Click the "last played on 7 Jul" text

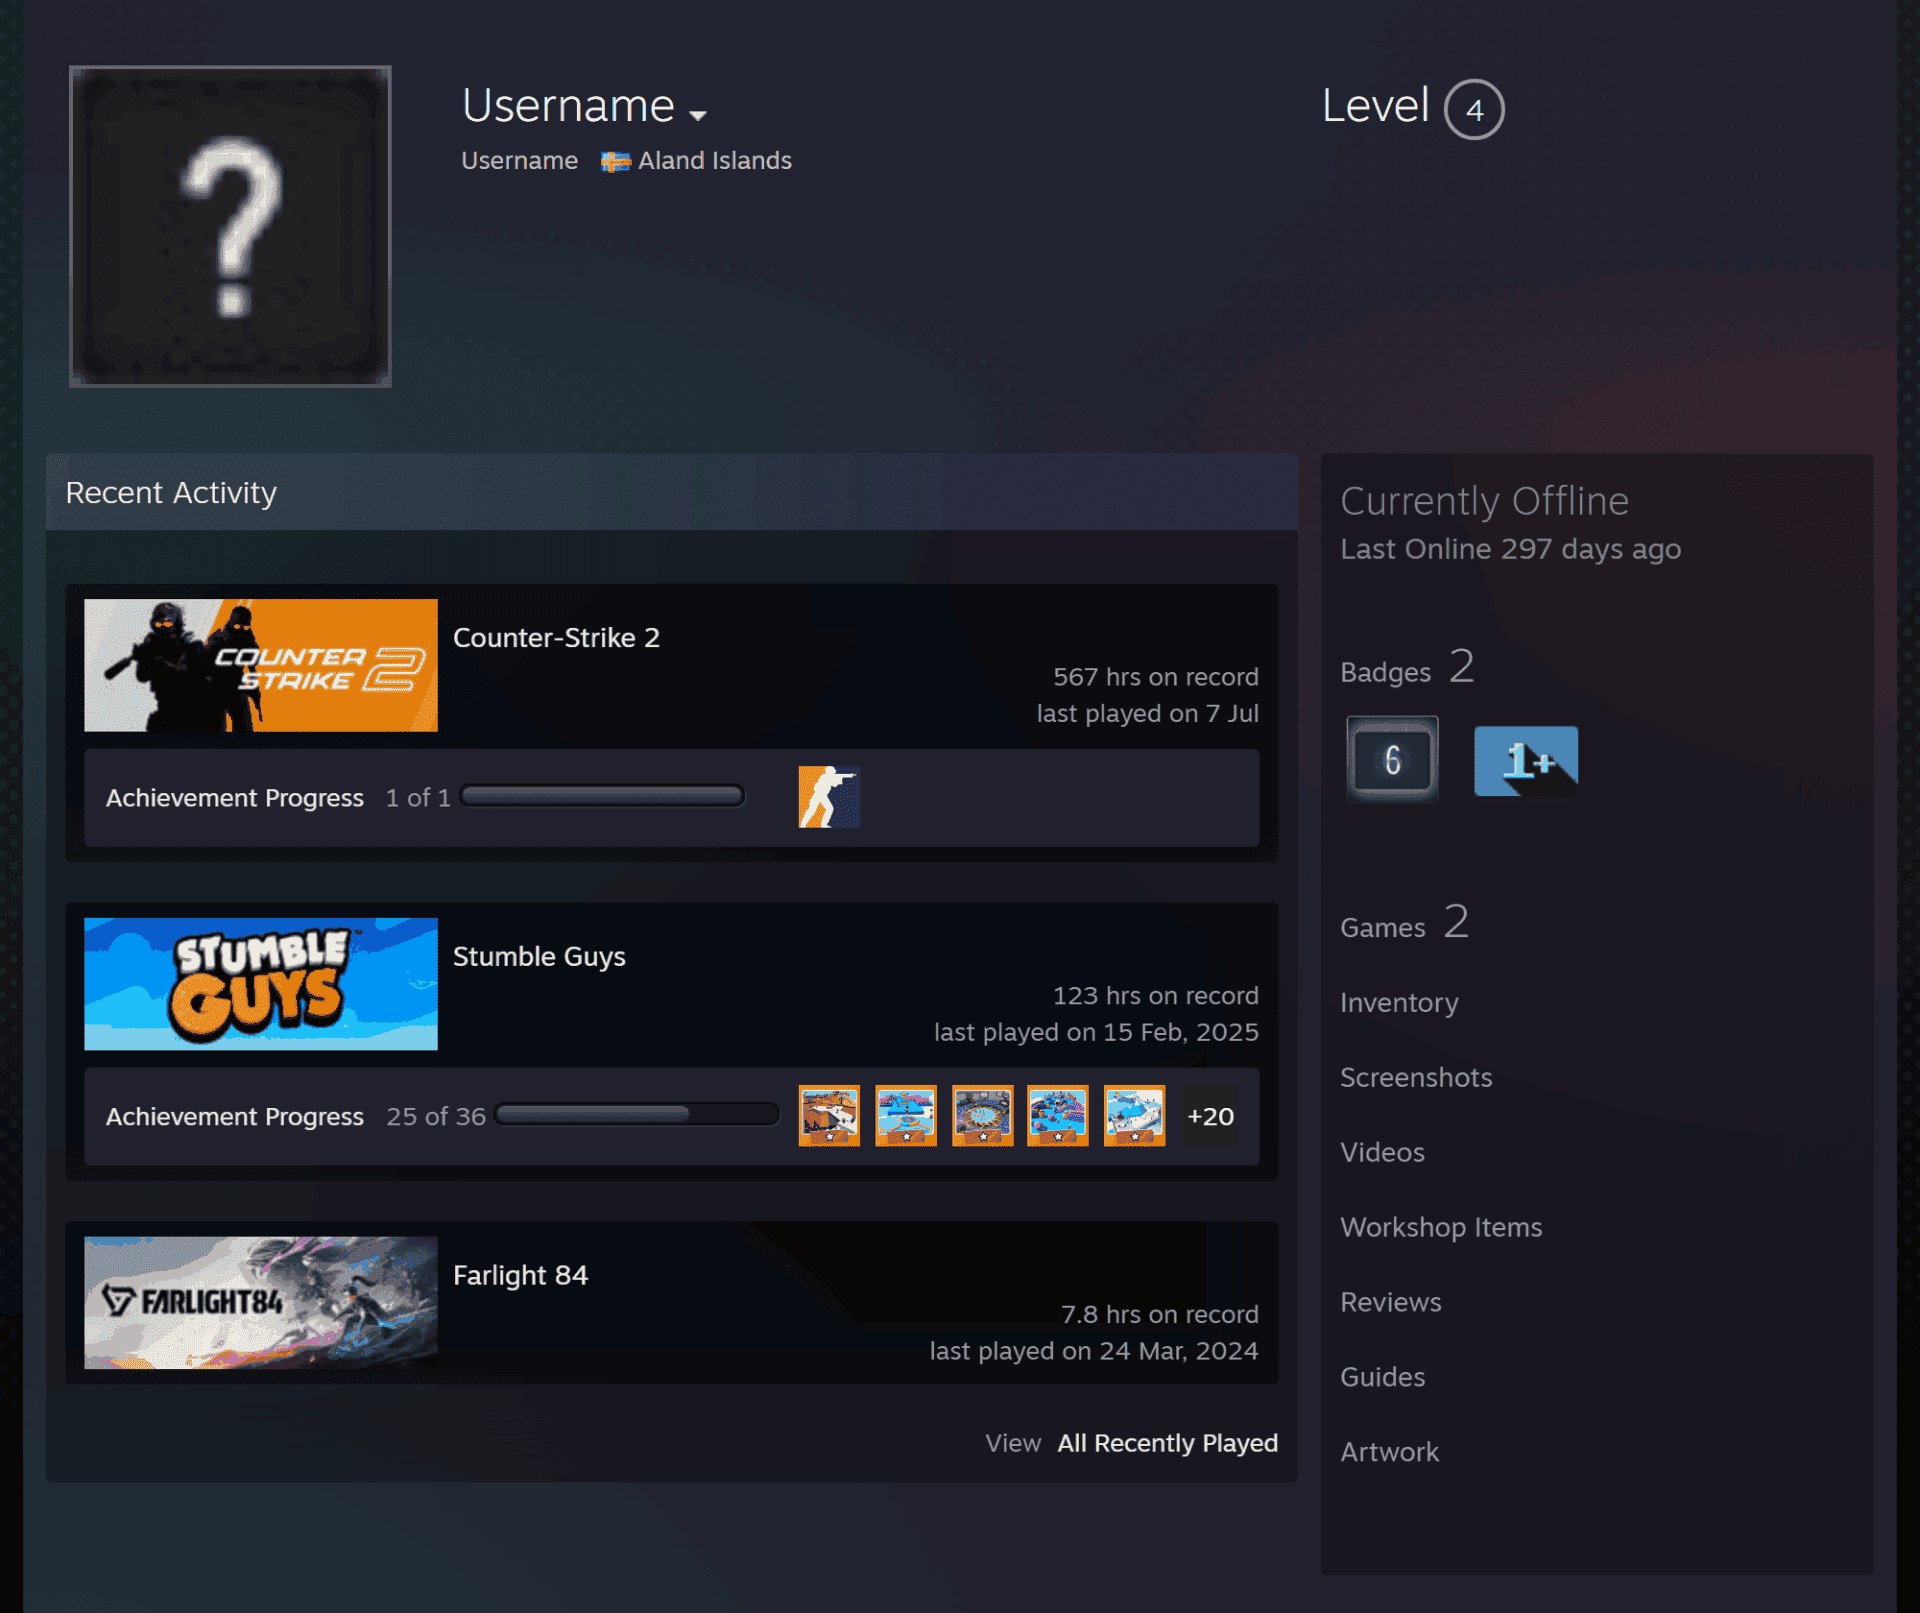click(x=1147, y=714)
